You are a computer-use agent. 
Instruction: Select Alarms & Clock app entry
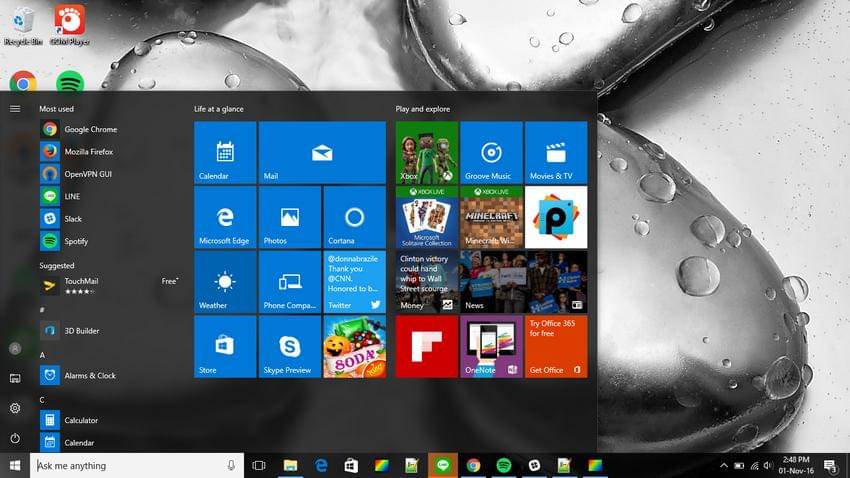pyautogui.click(x=90, y=376)
